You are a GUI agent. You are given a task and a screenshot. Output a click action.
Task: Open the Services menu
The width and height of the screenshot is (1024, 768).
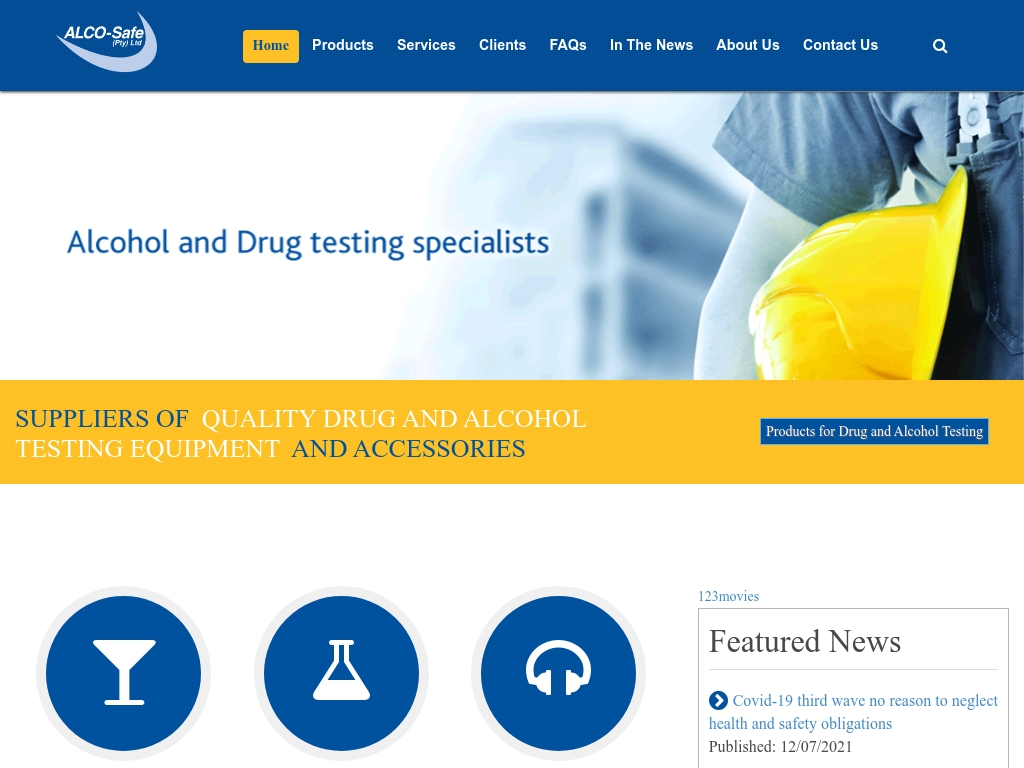coord(426,45)
